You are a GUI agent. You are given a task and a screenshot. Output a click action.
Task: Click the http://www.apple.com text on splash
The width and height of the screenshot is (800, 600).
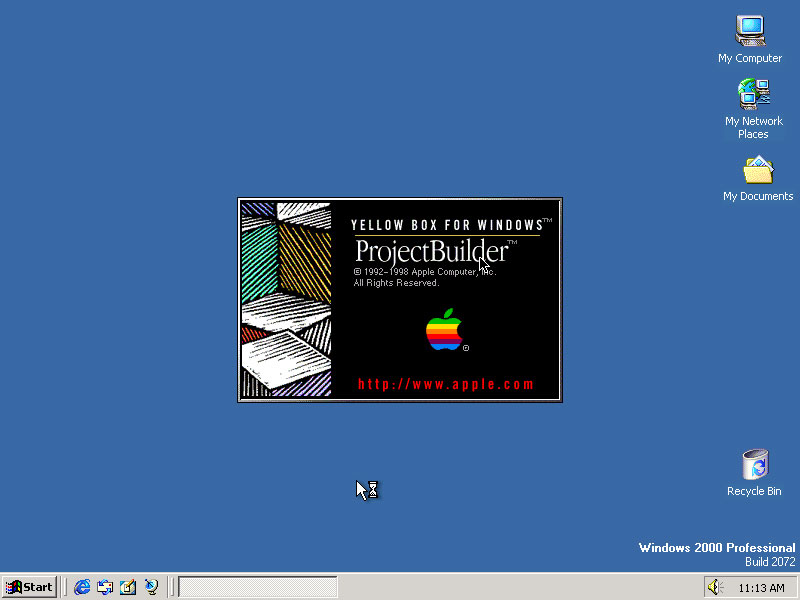click(445, 384)
